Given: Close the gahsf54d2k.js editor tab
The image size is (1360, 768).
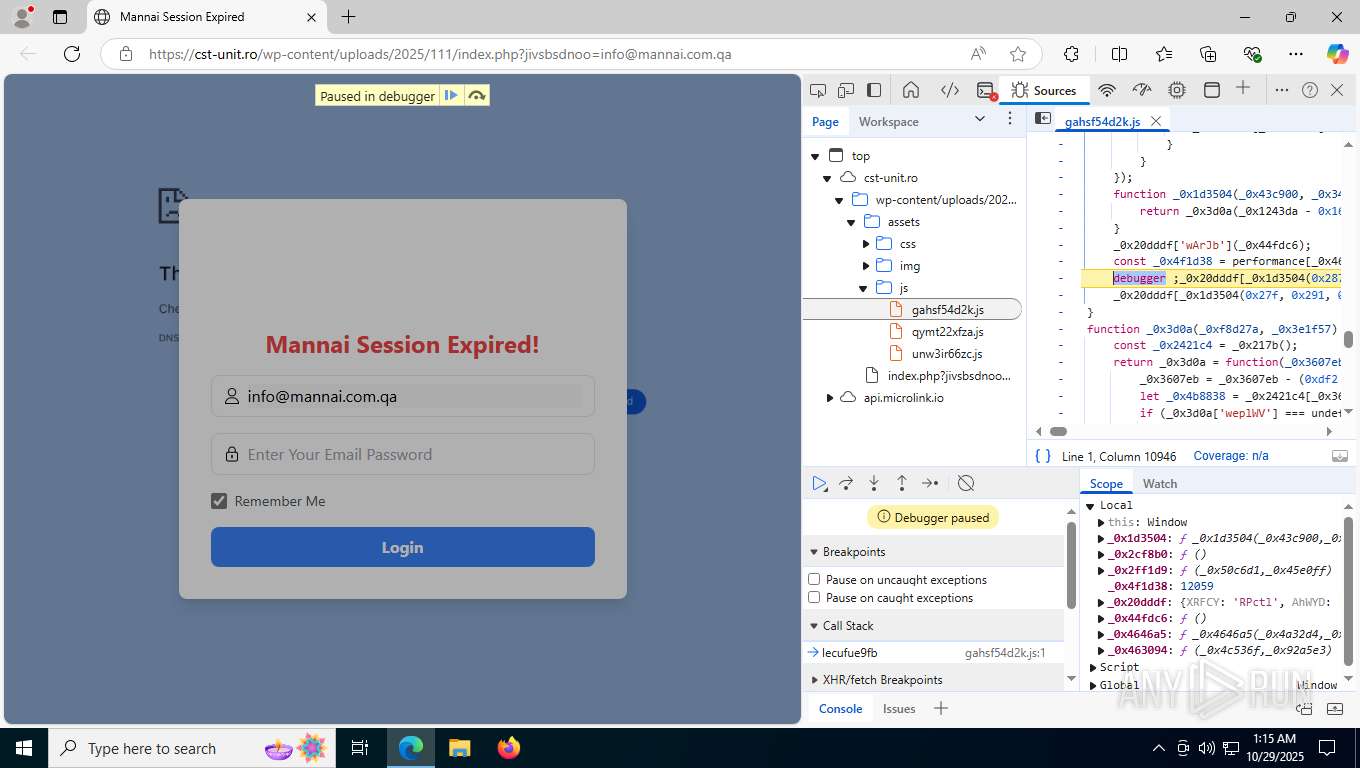Looking at the screenshot, I should coord(1156,121).
